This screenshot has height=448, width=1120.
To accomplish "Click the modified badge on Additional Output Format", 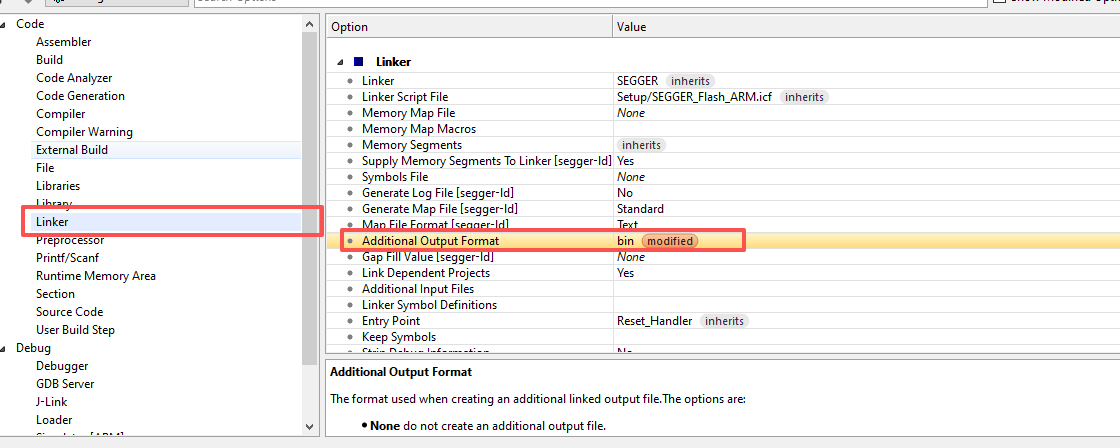I will click(669, 241).
